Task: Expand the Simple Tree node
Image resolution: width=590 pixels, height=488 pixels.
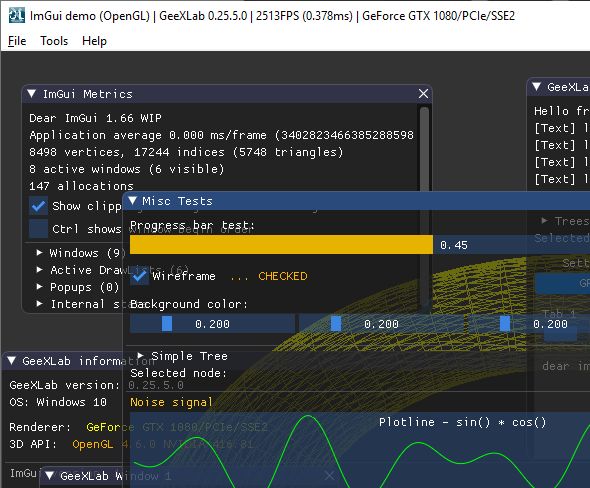Action: (141, 355)
